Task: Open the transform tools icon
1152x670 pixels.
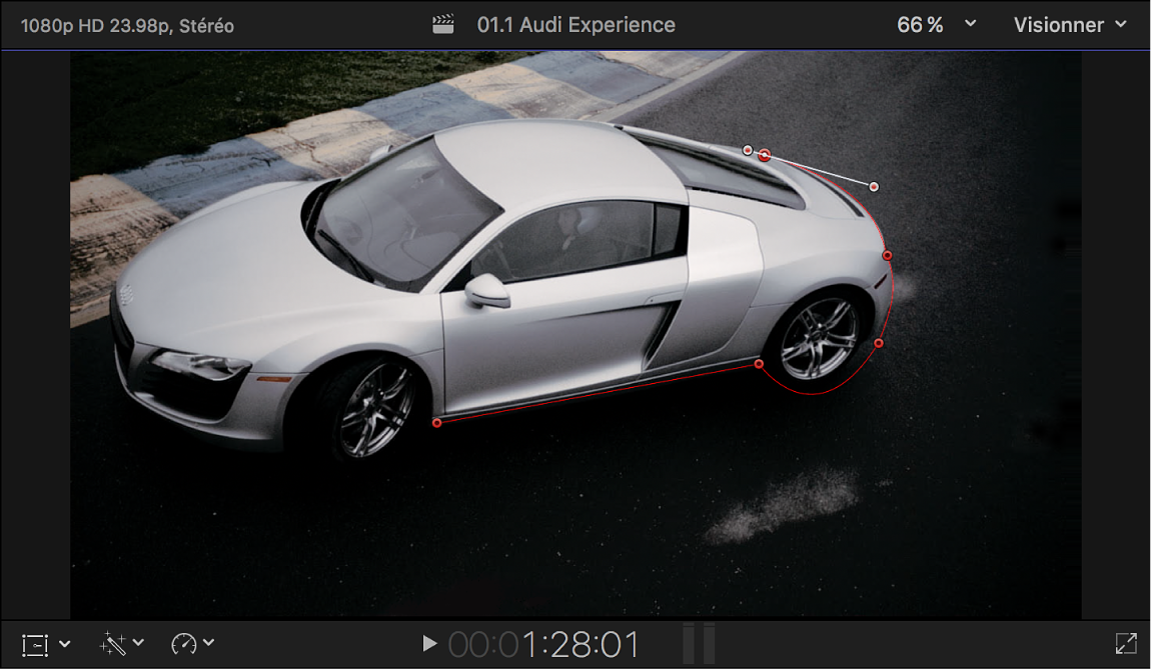Action: tap(35, 645)
